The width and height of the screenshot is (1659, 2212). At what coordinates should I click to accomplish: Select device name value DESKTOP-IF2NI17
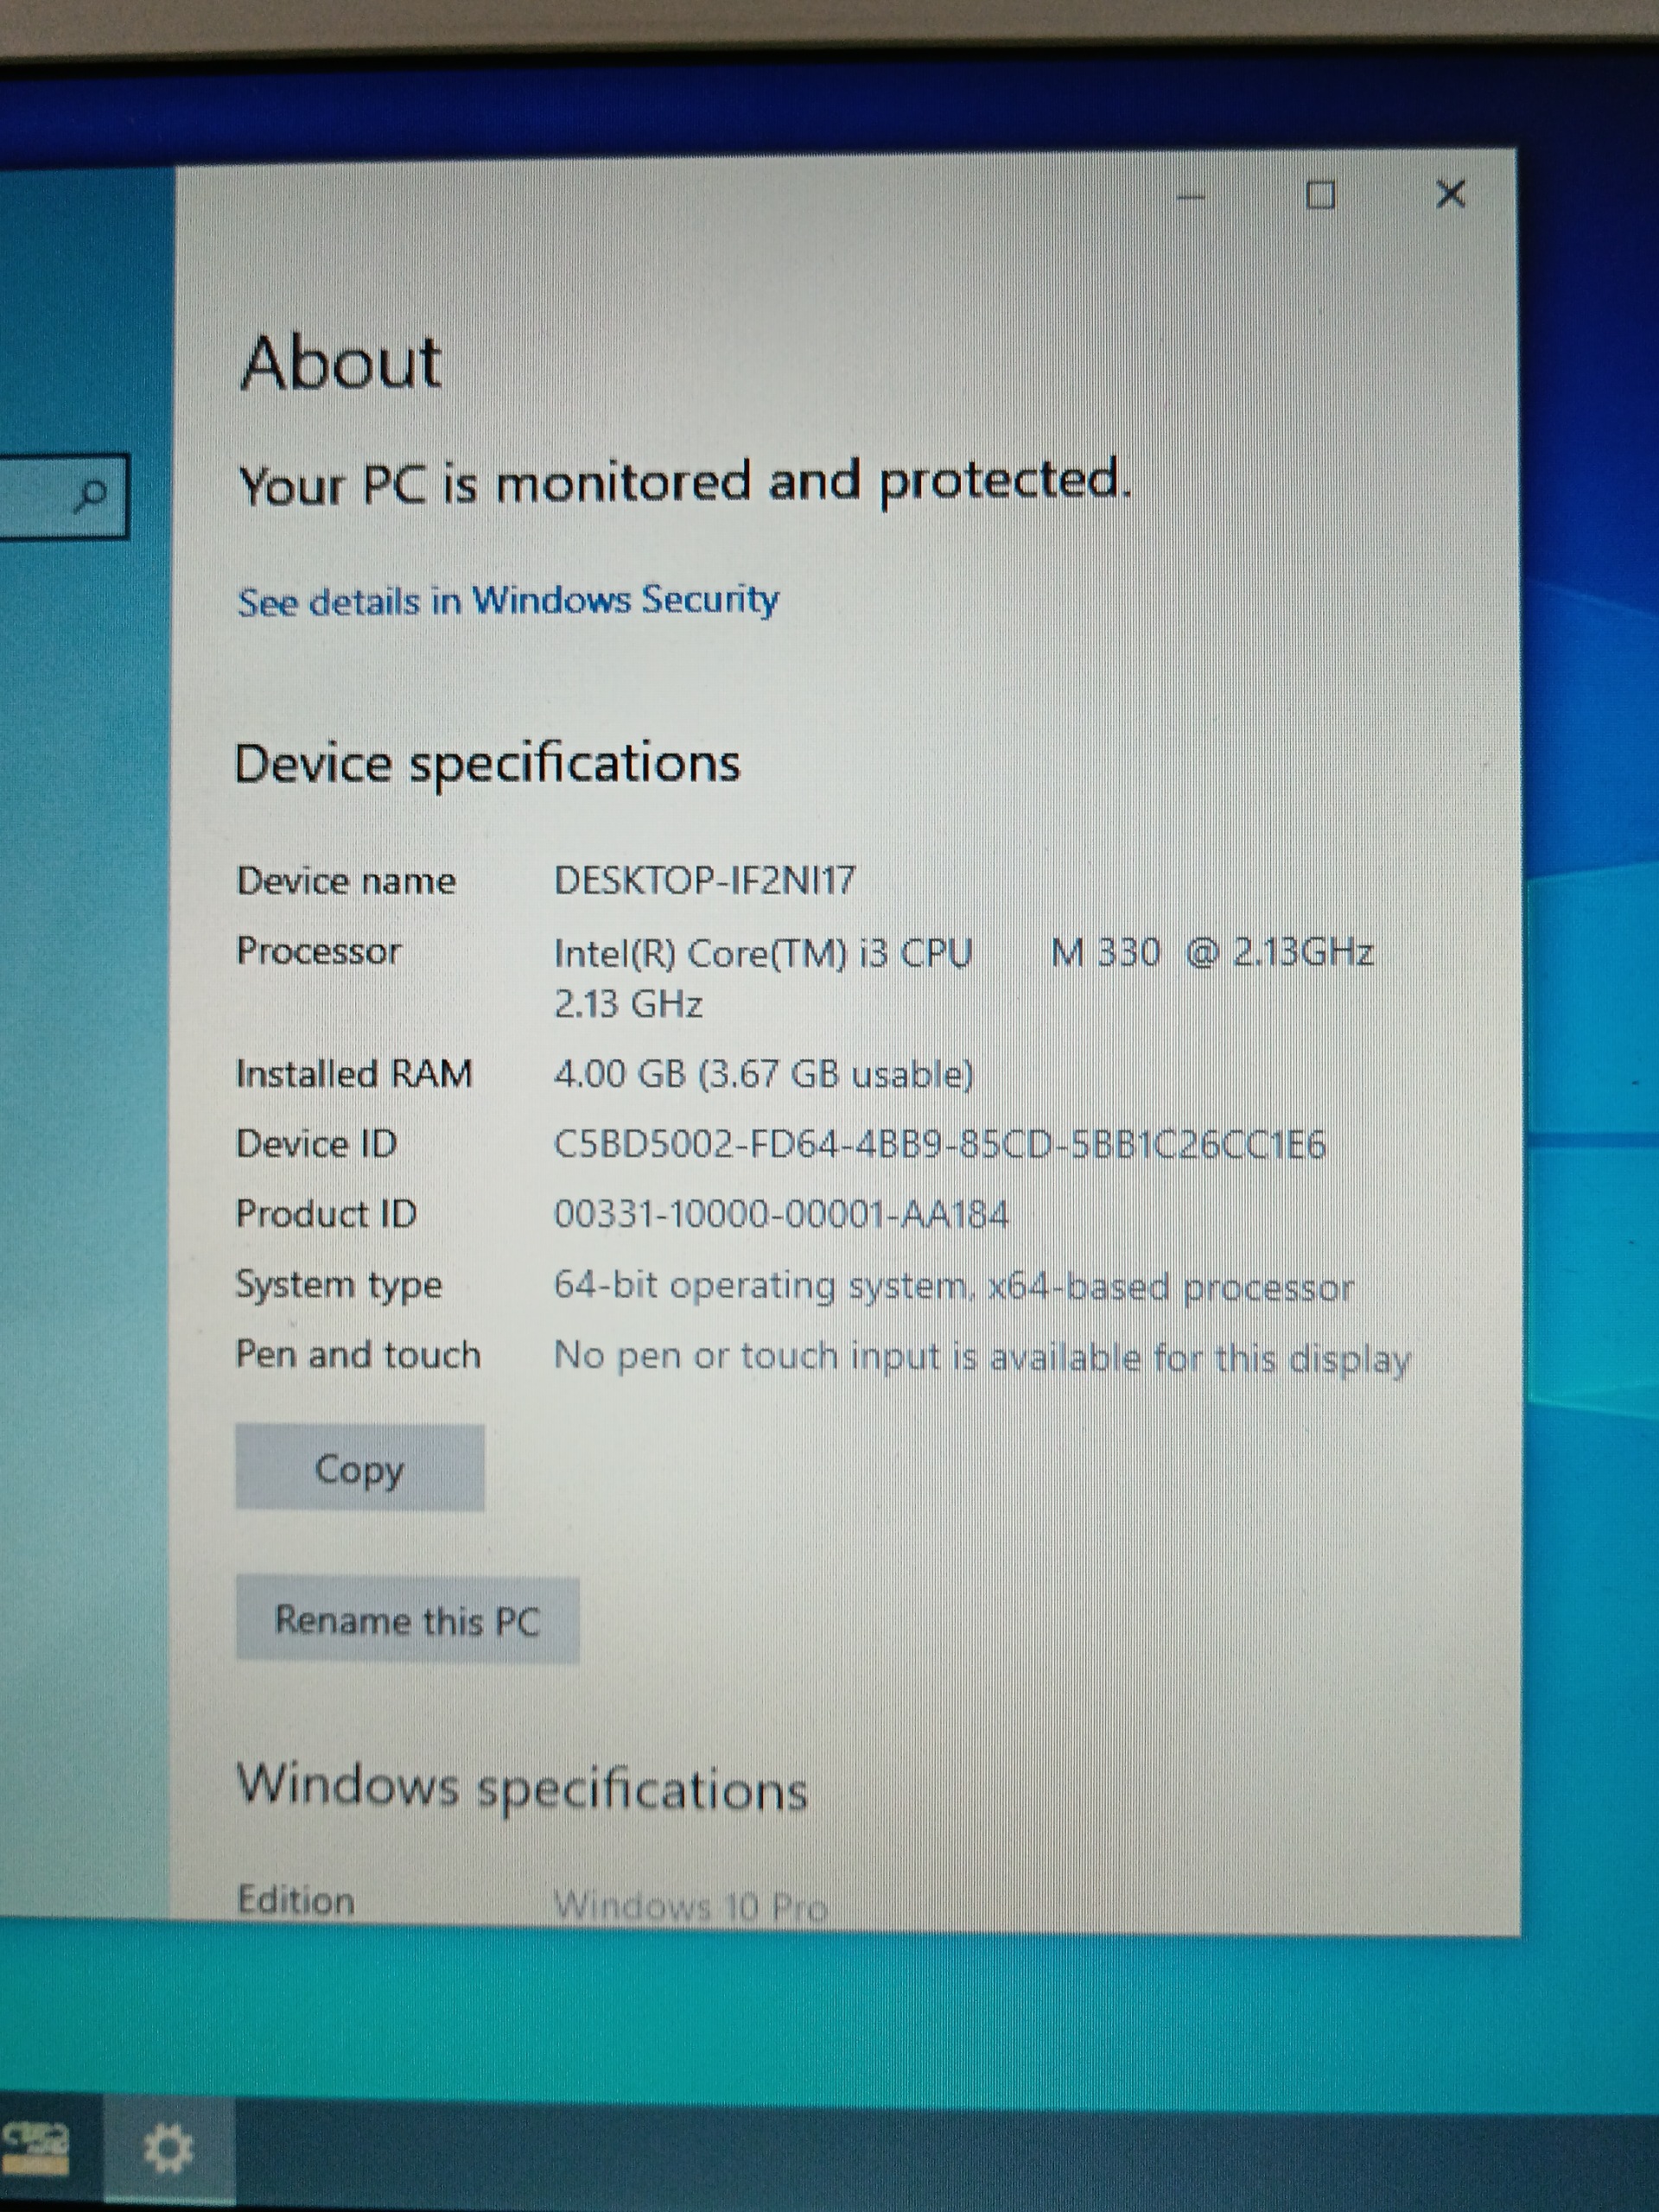[x=705, y=880]
